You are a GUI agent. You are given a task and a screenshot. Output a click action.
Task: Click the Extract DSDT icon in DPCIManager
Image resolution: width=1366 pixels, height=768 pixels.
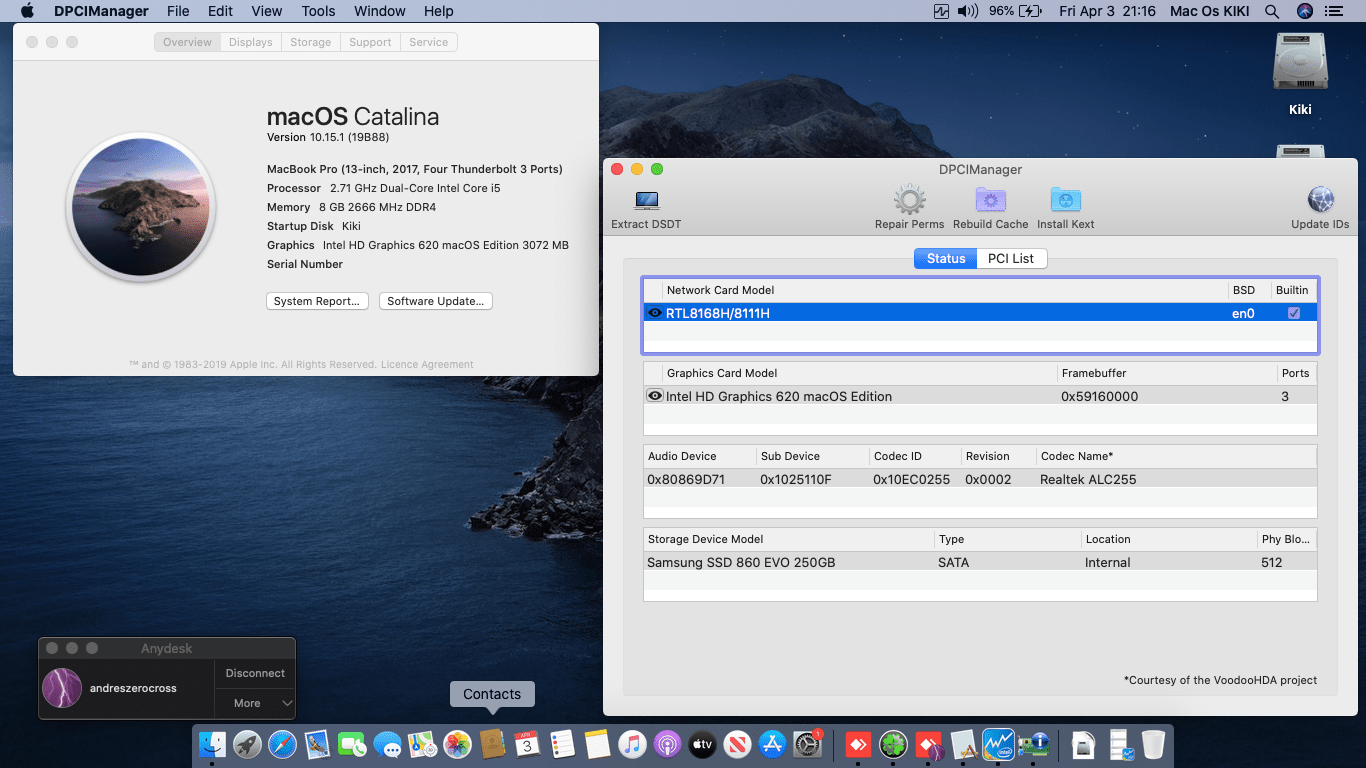click(x=645, y=200)
